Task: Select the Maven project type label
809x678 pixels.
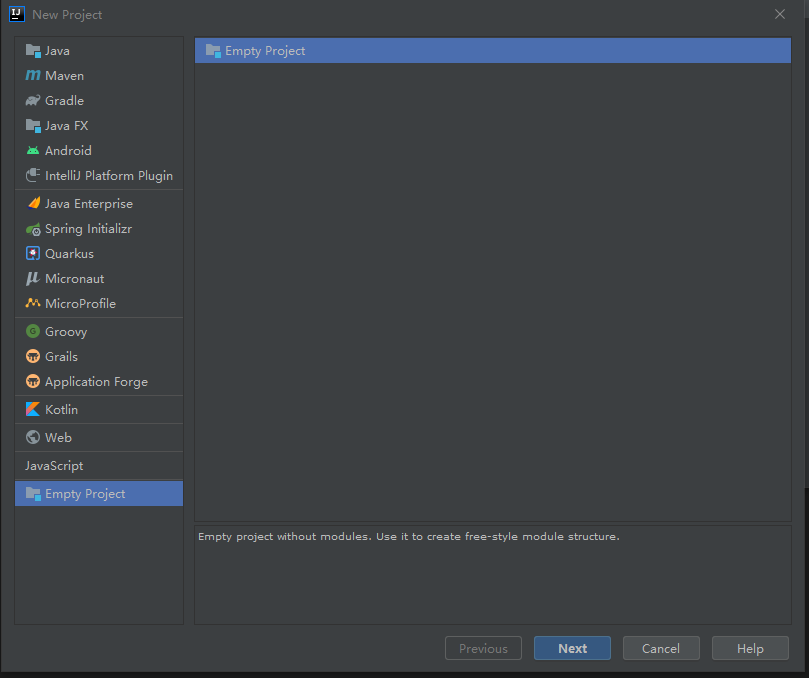Action: (x=64, y=76)
